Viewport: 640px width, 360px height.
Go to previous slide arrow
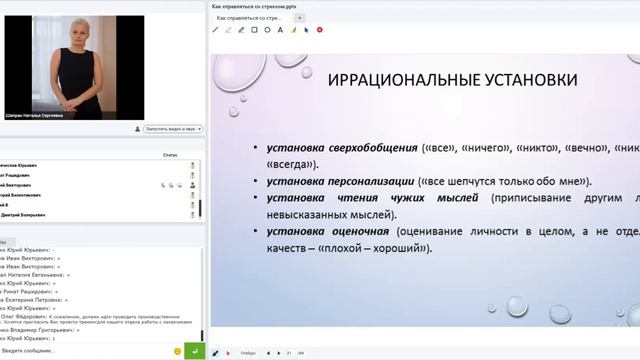268,353
